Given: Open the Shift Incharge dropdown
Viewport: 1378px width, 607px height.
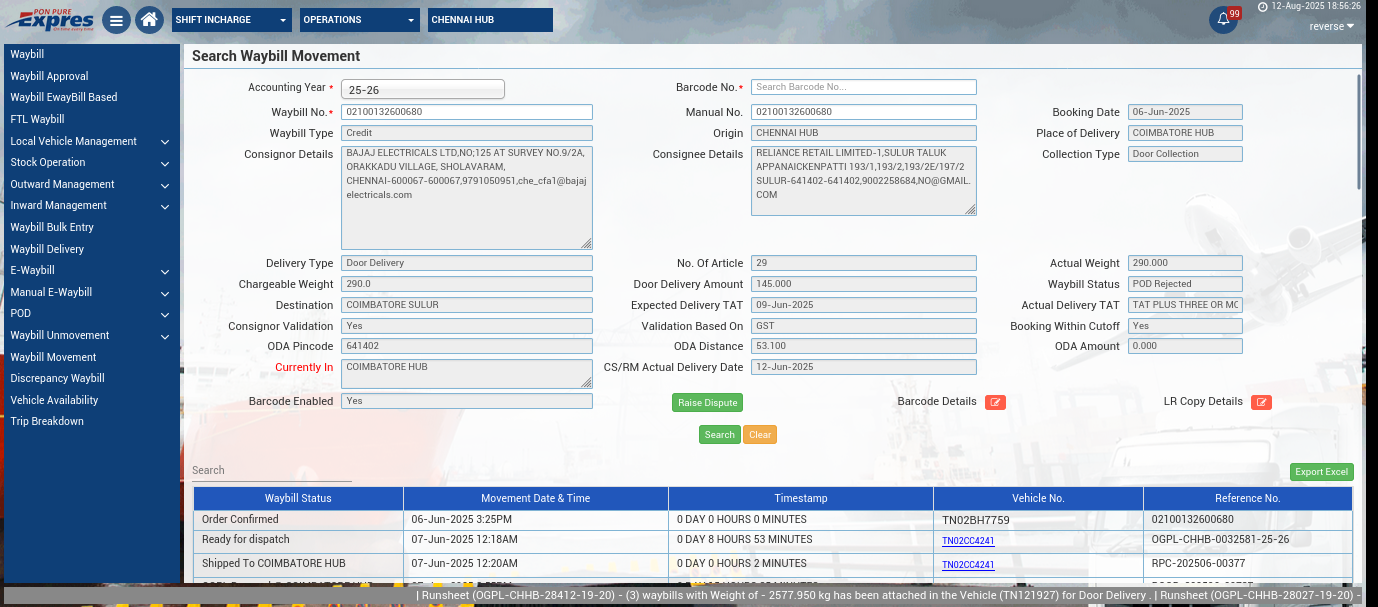Looking at the screenshot, I should pos(231,20).
